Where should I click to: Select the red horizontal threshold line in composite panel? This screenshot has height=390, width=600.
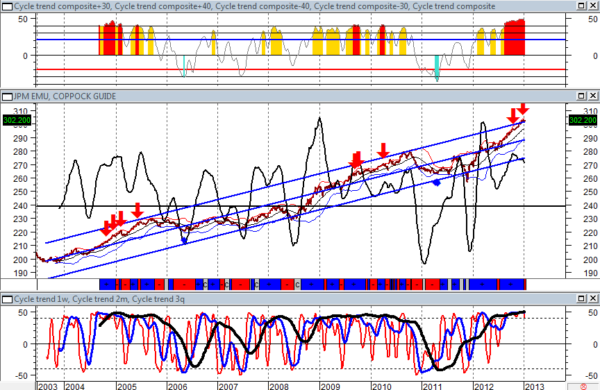coord(301,70)
